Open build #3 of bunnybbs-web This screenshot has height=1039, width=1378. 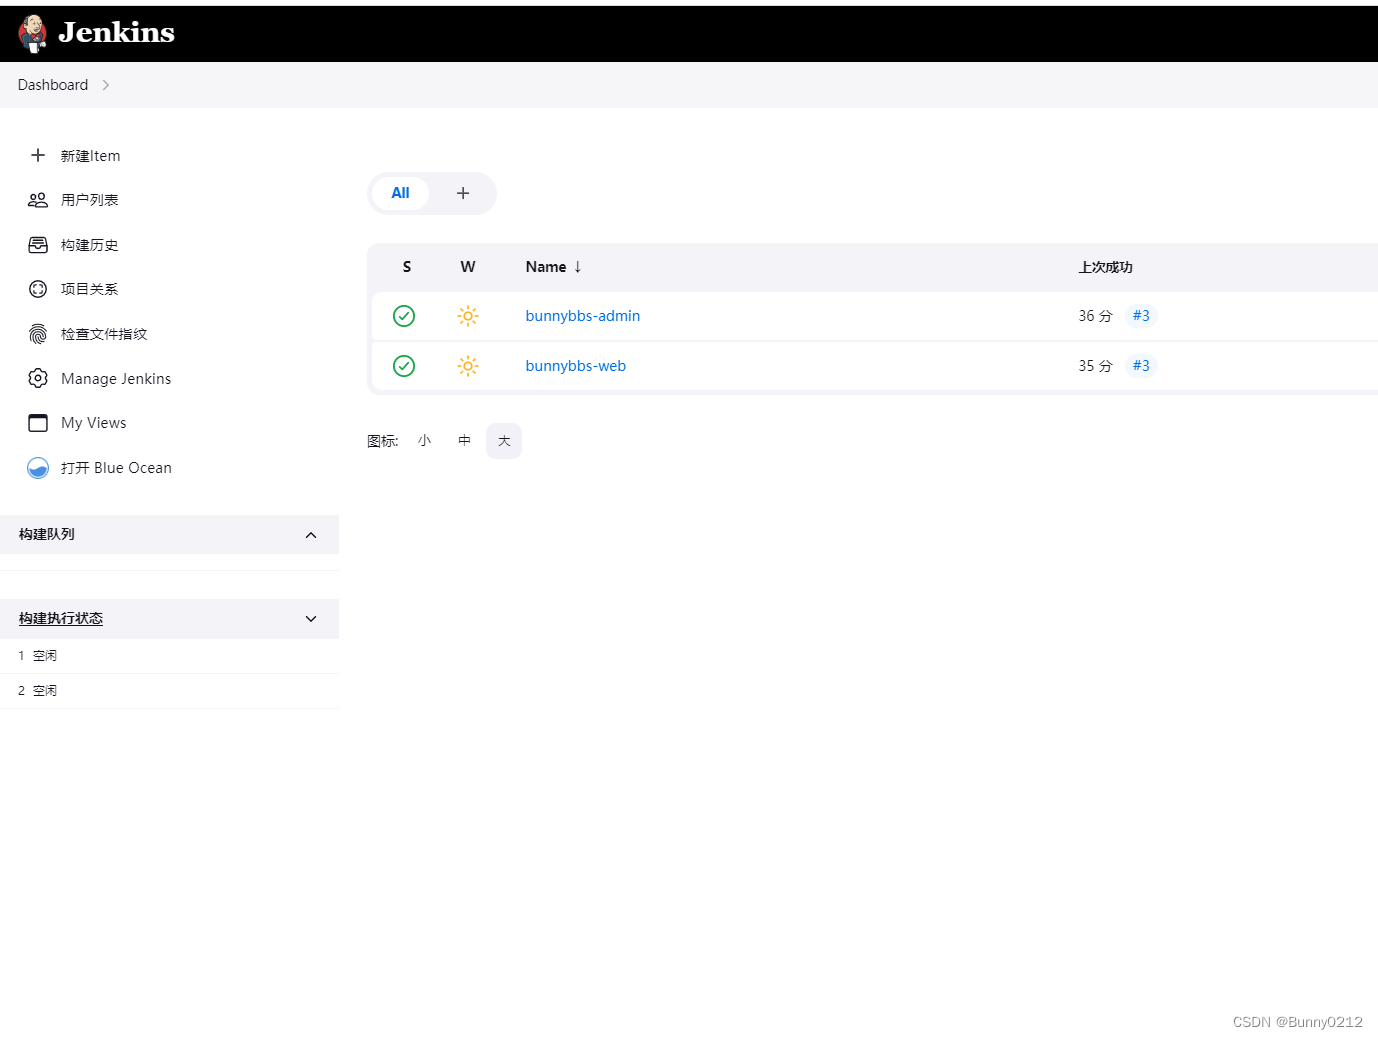1141,366
